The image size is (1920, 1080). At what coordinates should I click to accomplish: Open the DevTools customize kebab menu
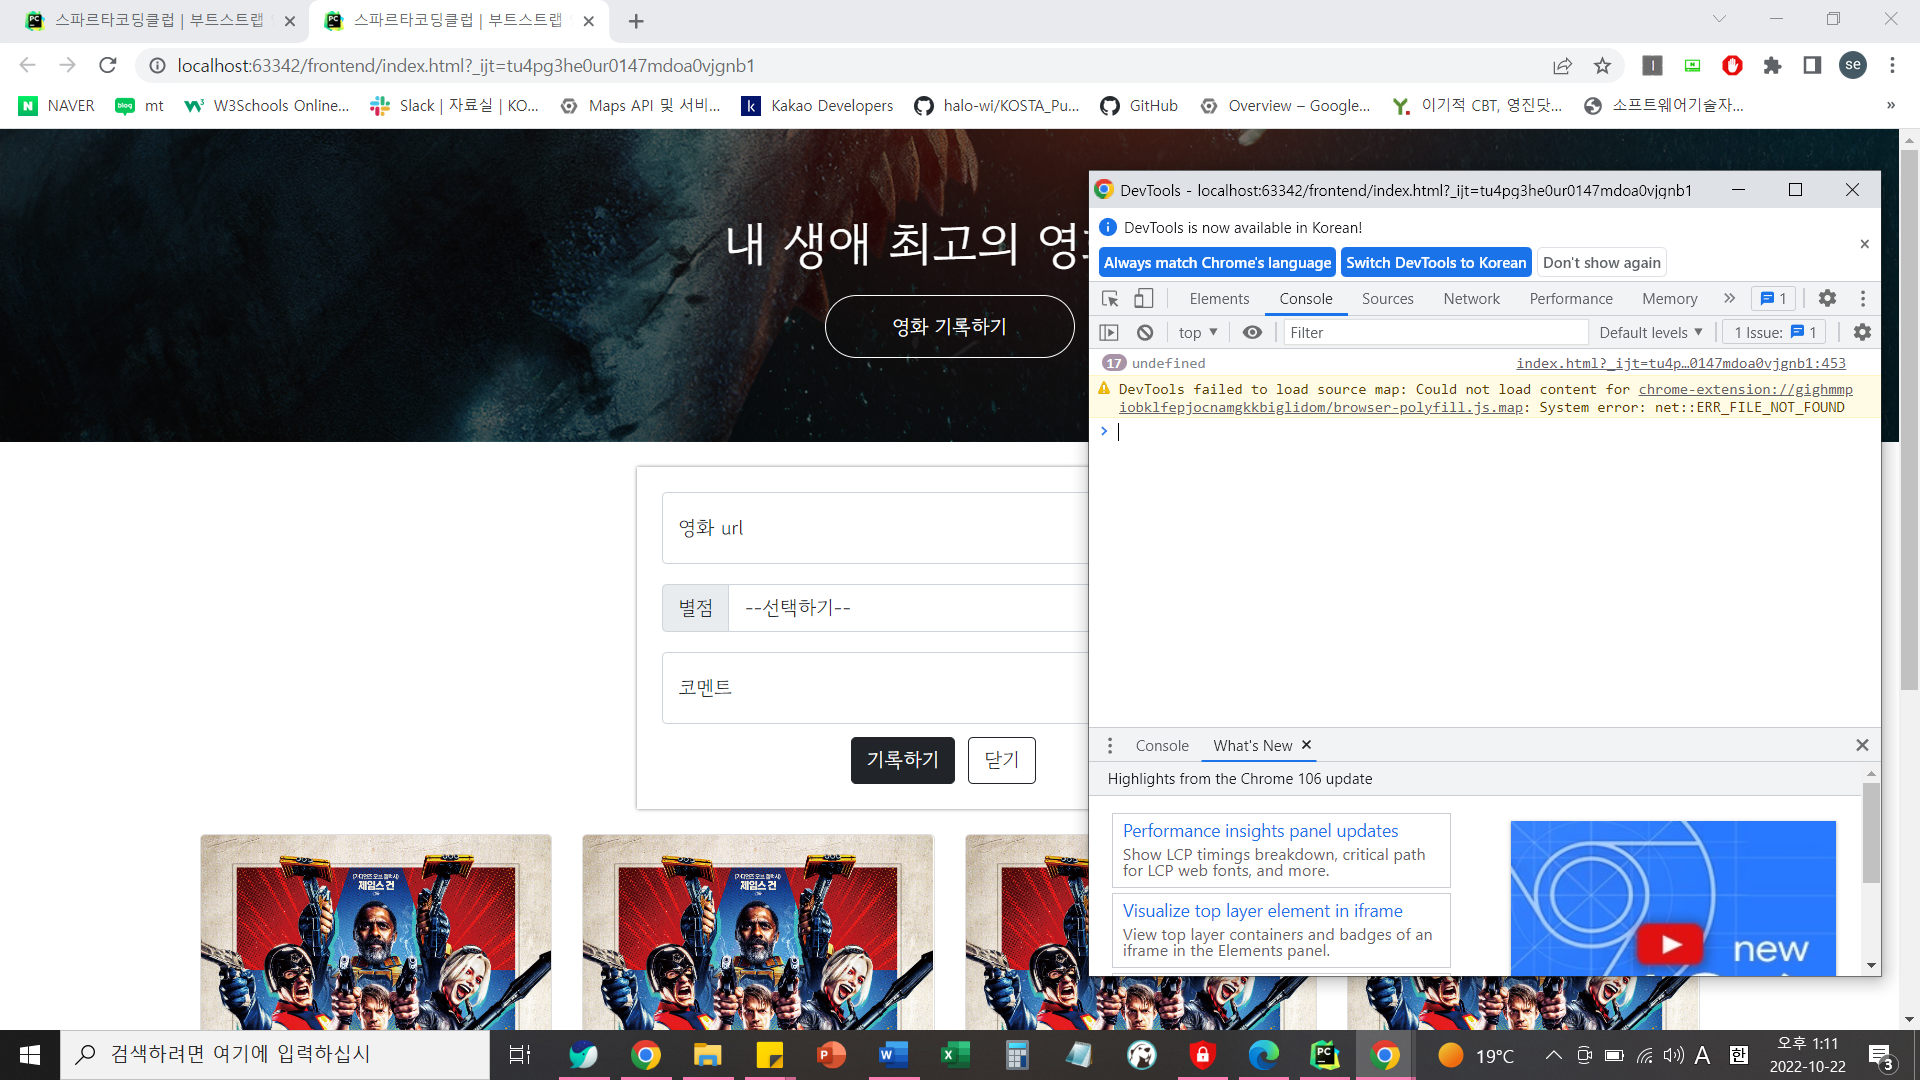(x=1862, y=298)
